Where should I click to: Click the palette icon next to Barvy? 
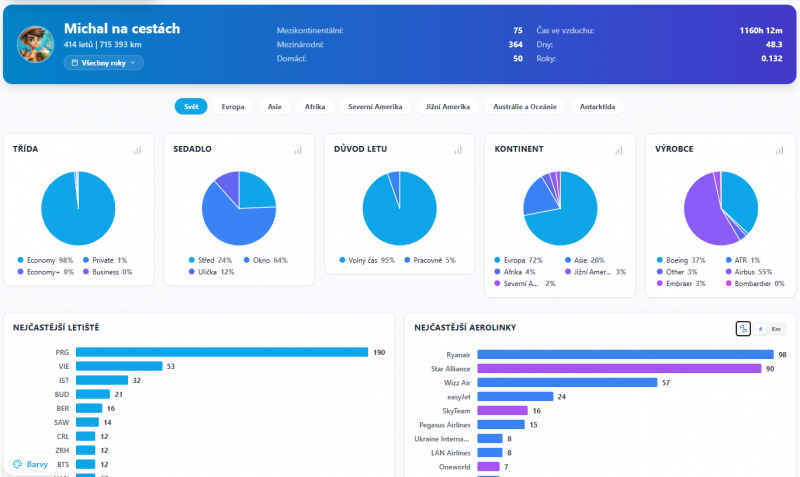pos(18,464)
